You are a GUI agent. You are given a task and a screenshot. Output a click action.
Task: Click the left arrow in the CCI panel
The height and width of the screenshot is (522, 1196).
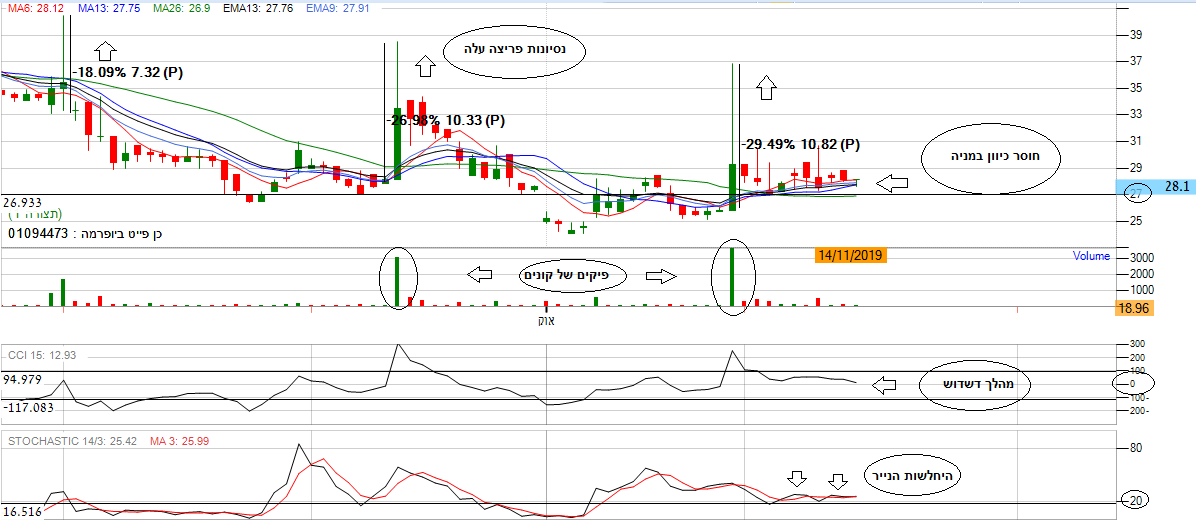[886, 384]
